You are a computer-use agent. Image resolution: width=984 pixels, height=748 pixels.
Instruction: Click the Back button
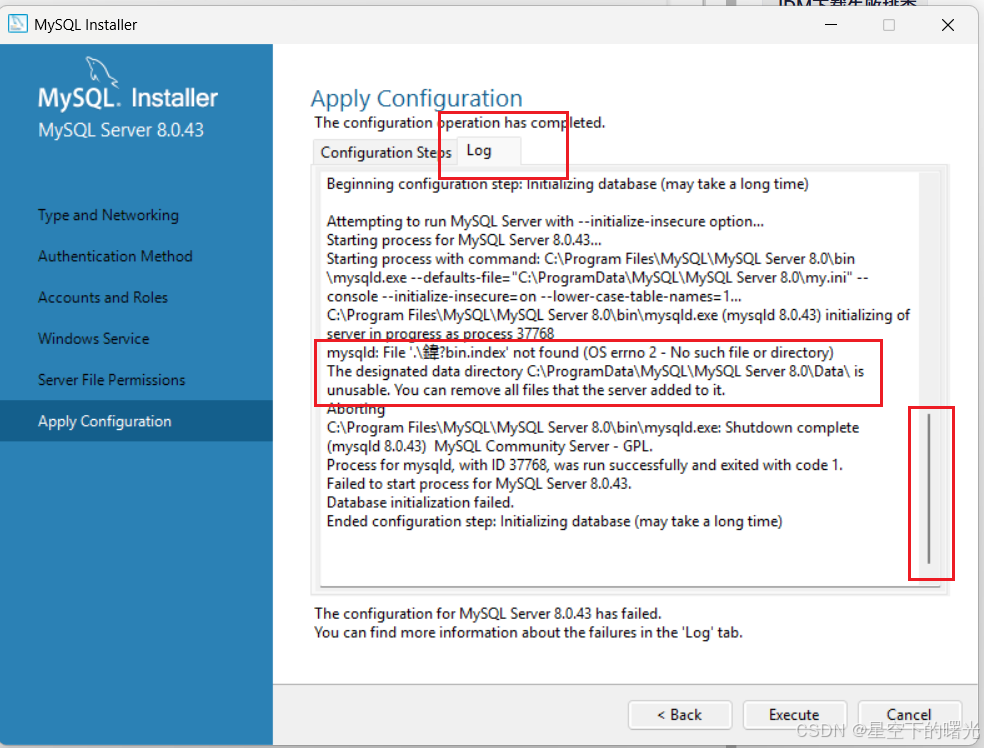(680, 714)
